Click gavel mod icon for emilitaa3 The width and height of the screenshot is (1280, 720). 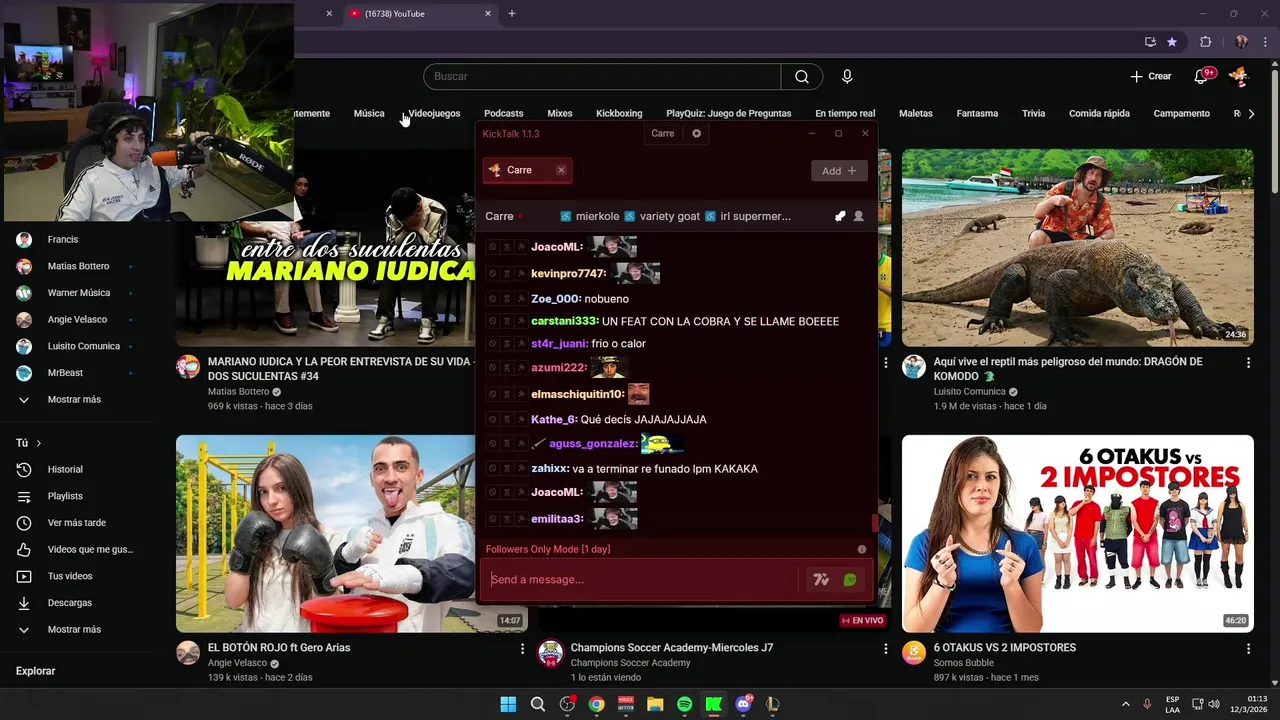(x=521, y=519)
